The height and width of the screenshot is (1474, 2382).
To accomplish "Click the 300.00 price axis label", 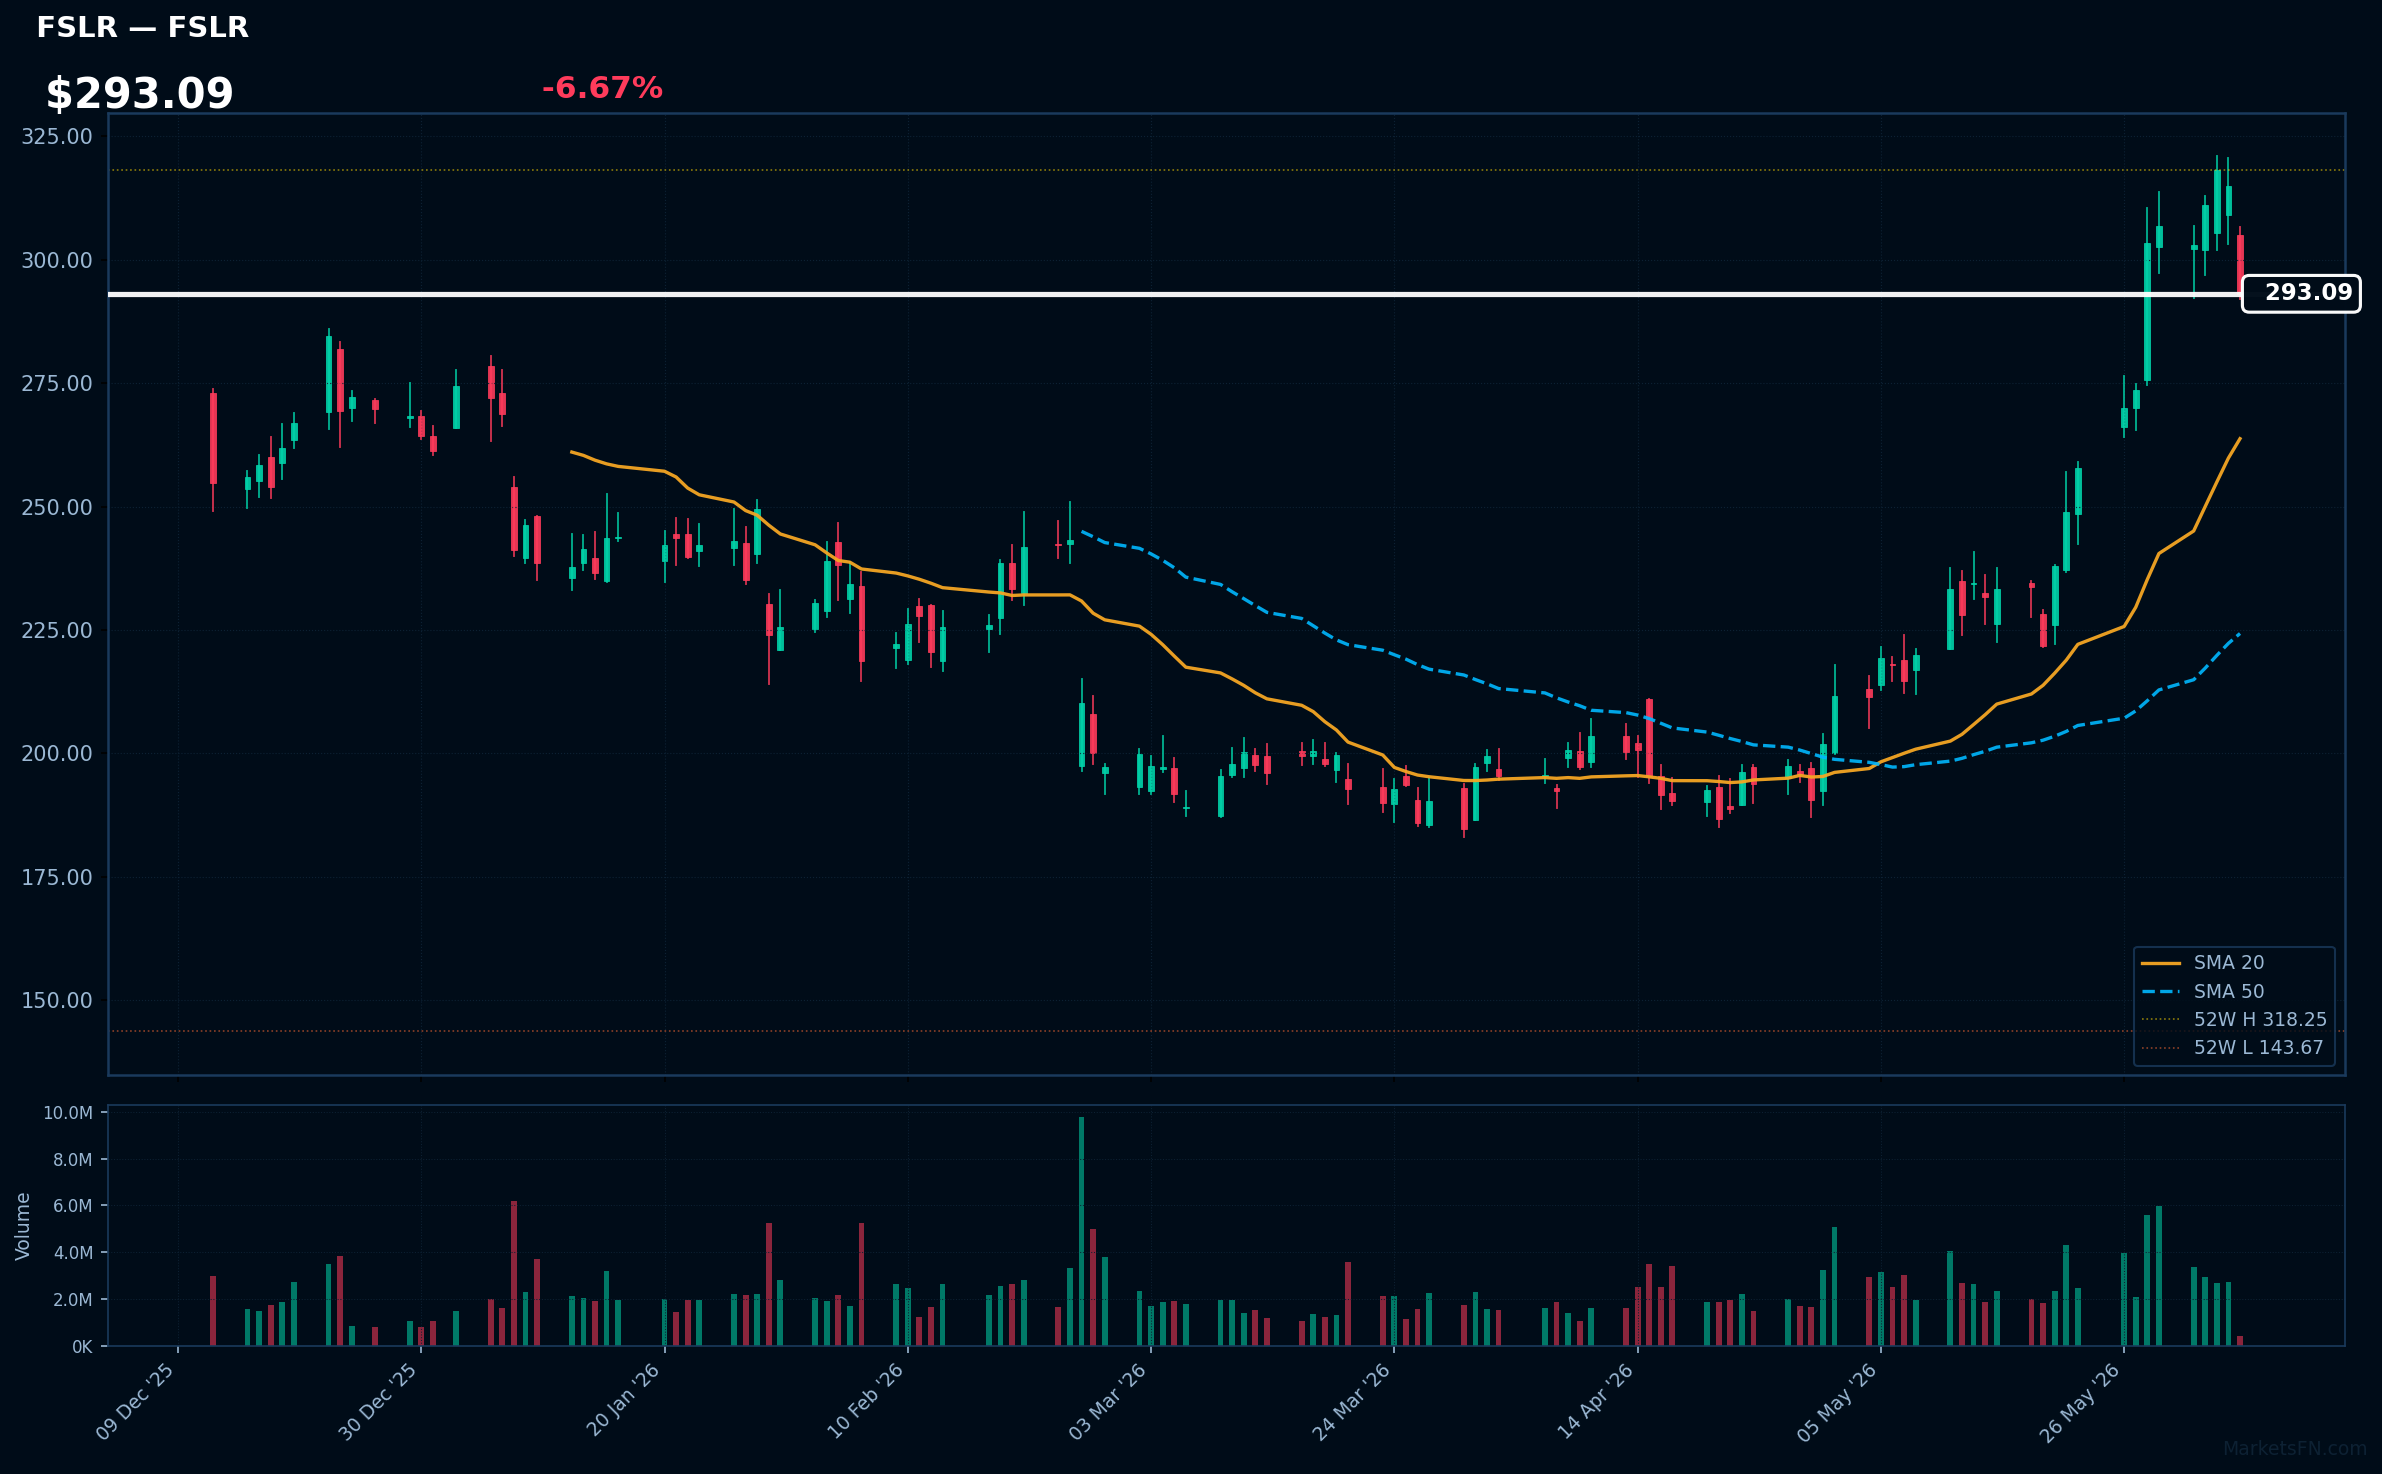I will click(57, 260).
